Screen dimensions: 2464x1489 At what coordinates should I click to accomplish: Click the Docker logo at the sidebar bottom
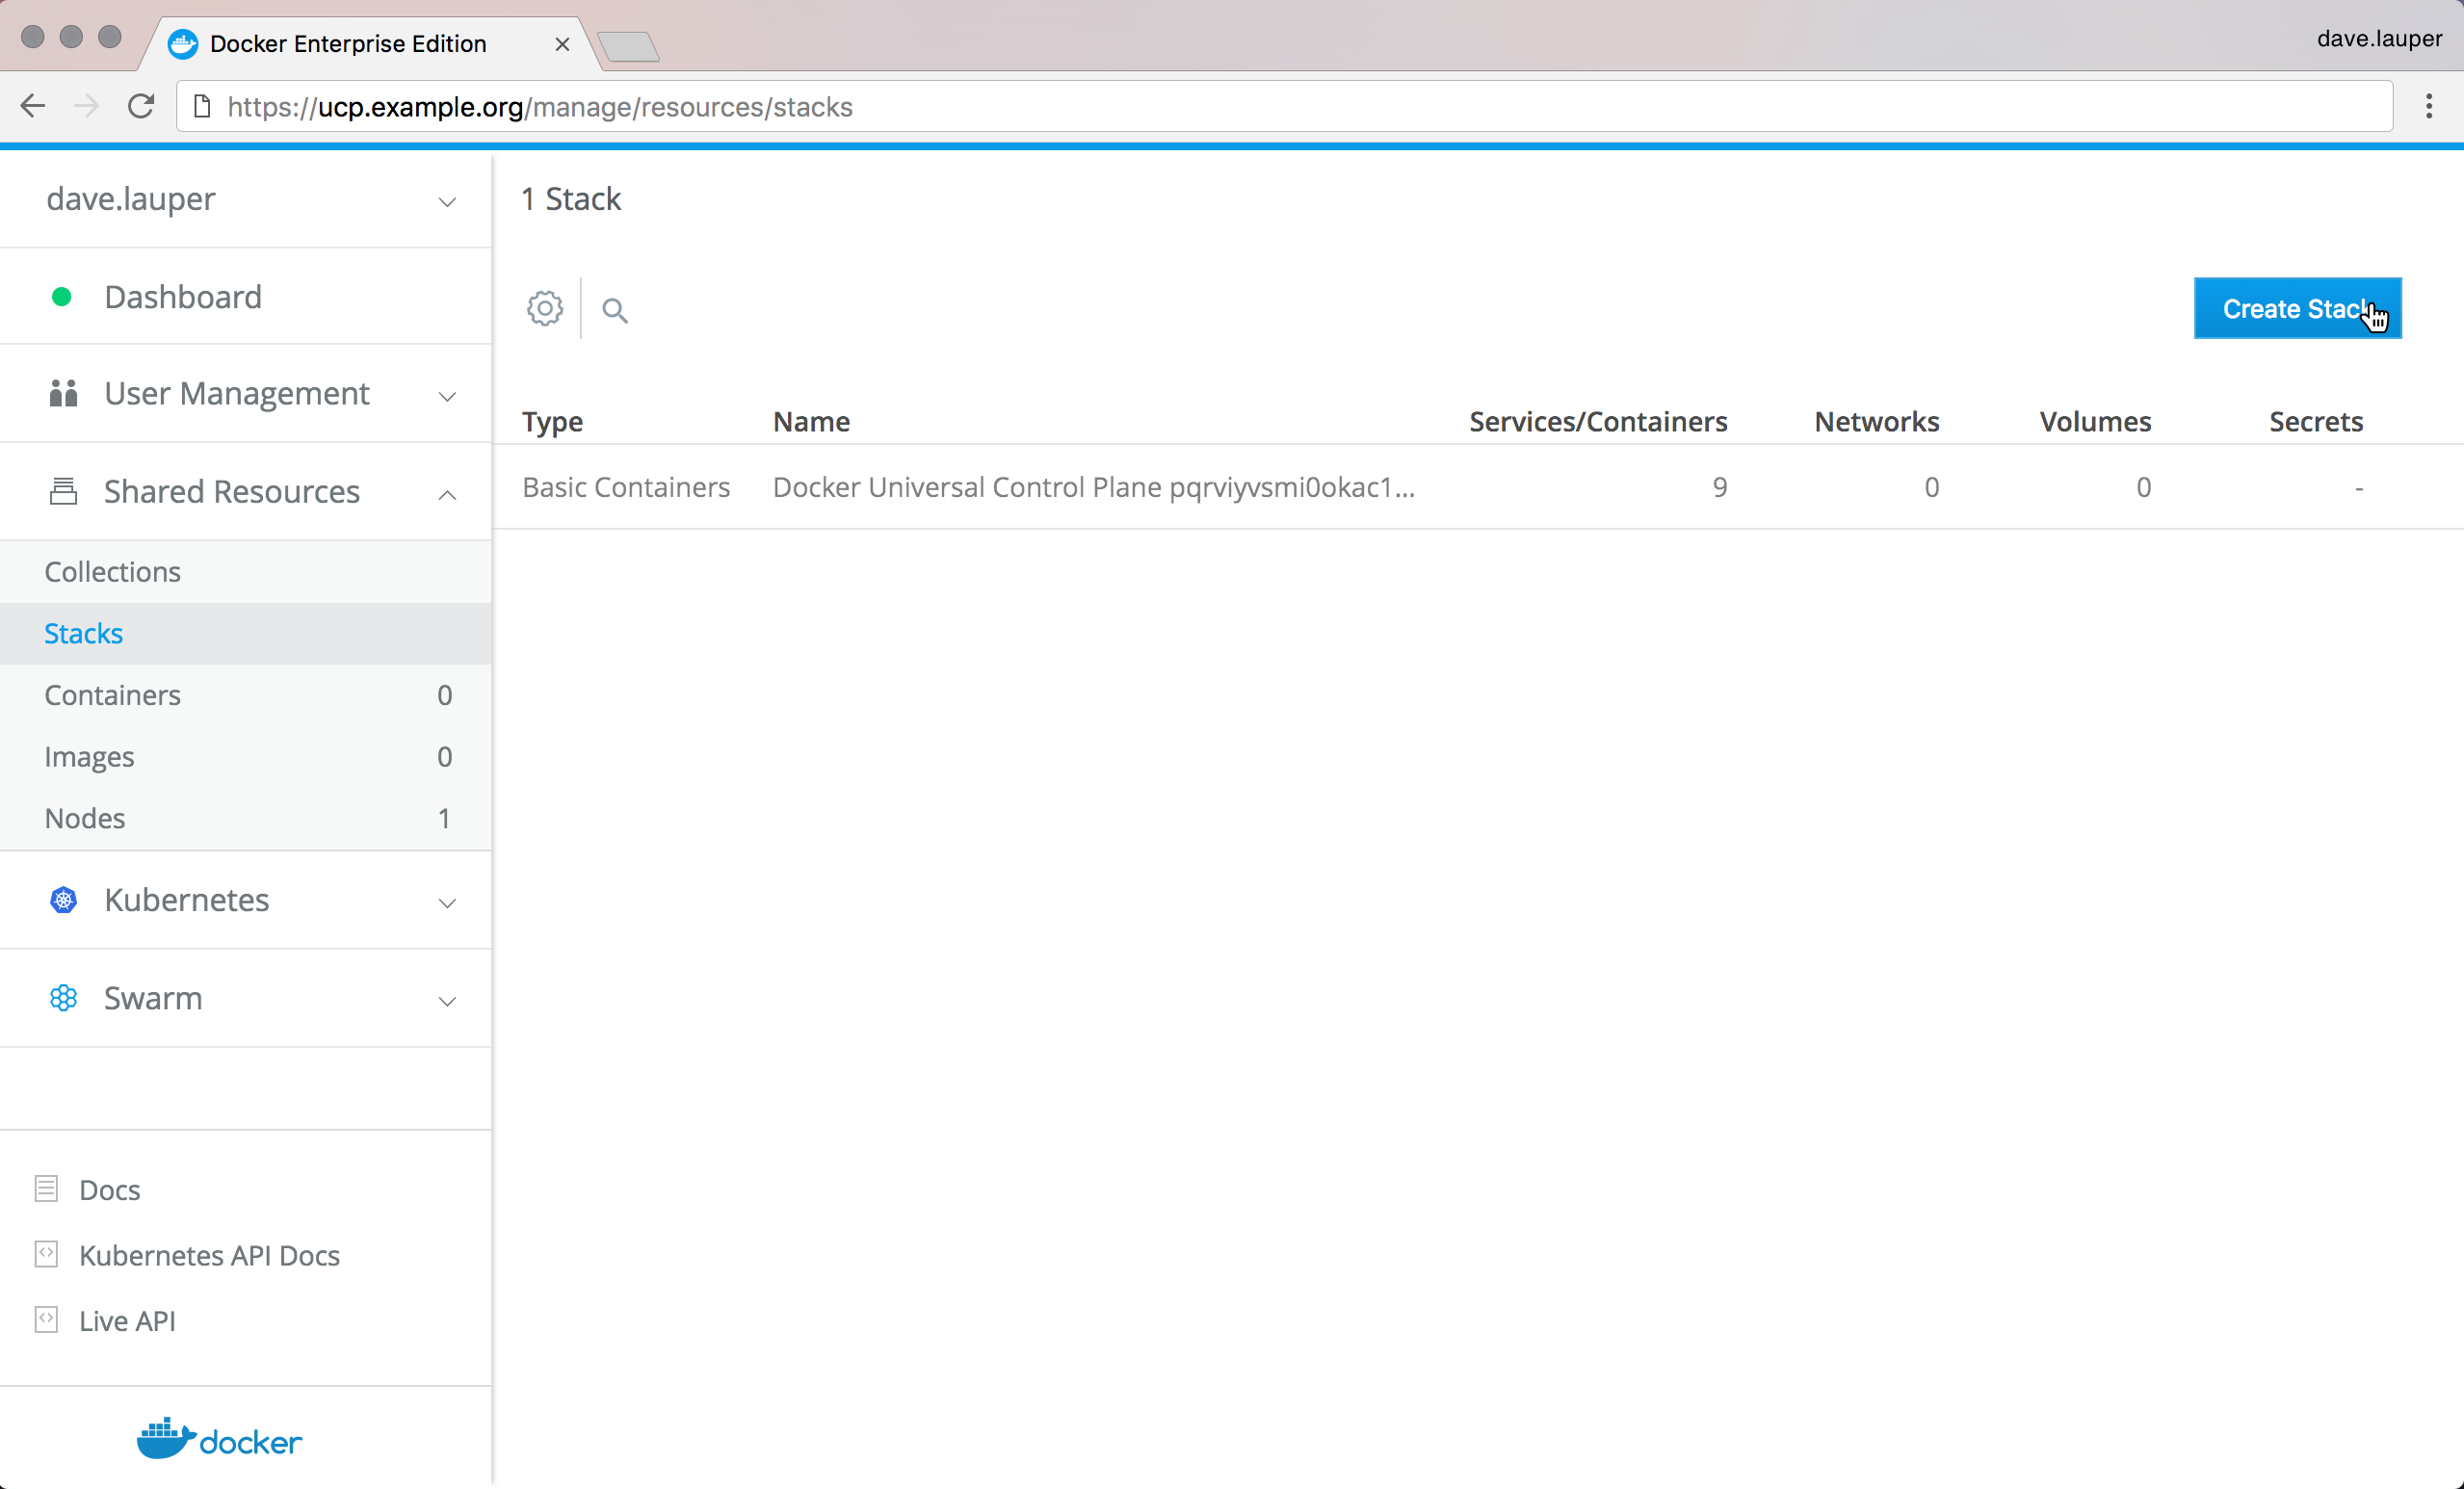(x=219, y=1439)
